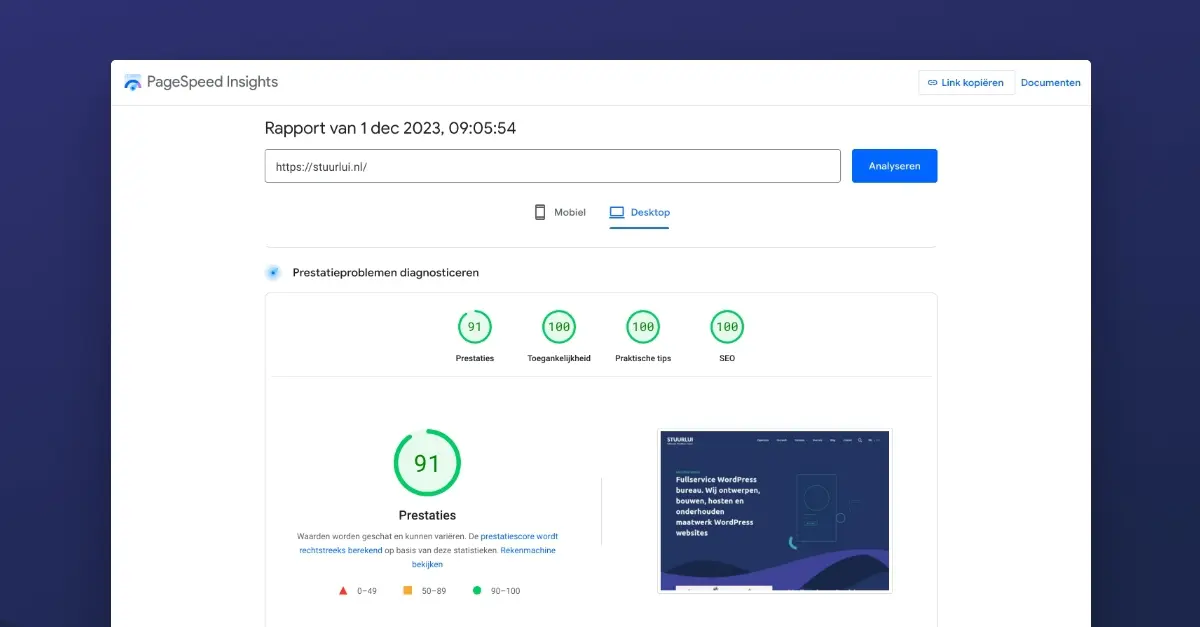The height and width of the screenshot is (627, 1200).
Task: Click the 100 SEO score gauge
Action: pos(727,326)
